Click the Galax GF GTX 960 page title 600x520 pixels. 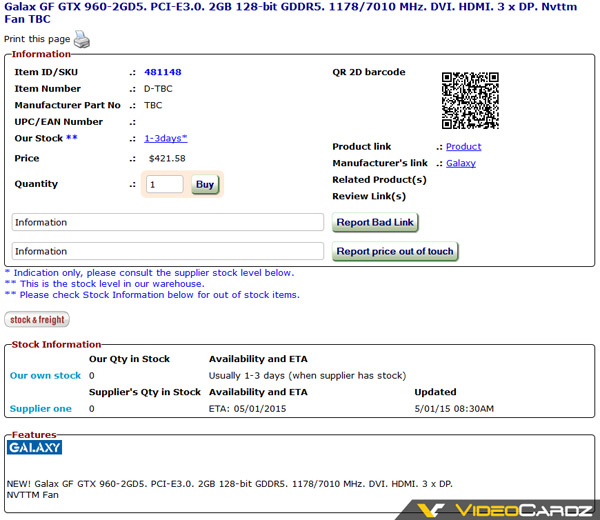point(291,13)
